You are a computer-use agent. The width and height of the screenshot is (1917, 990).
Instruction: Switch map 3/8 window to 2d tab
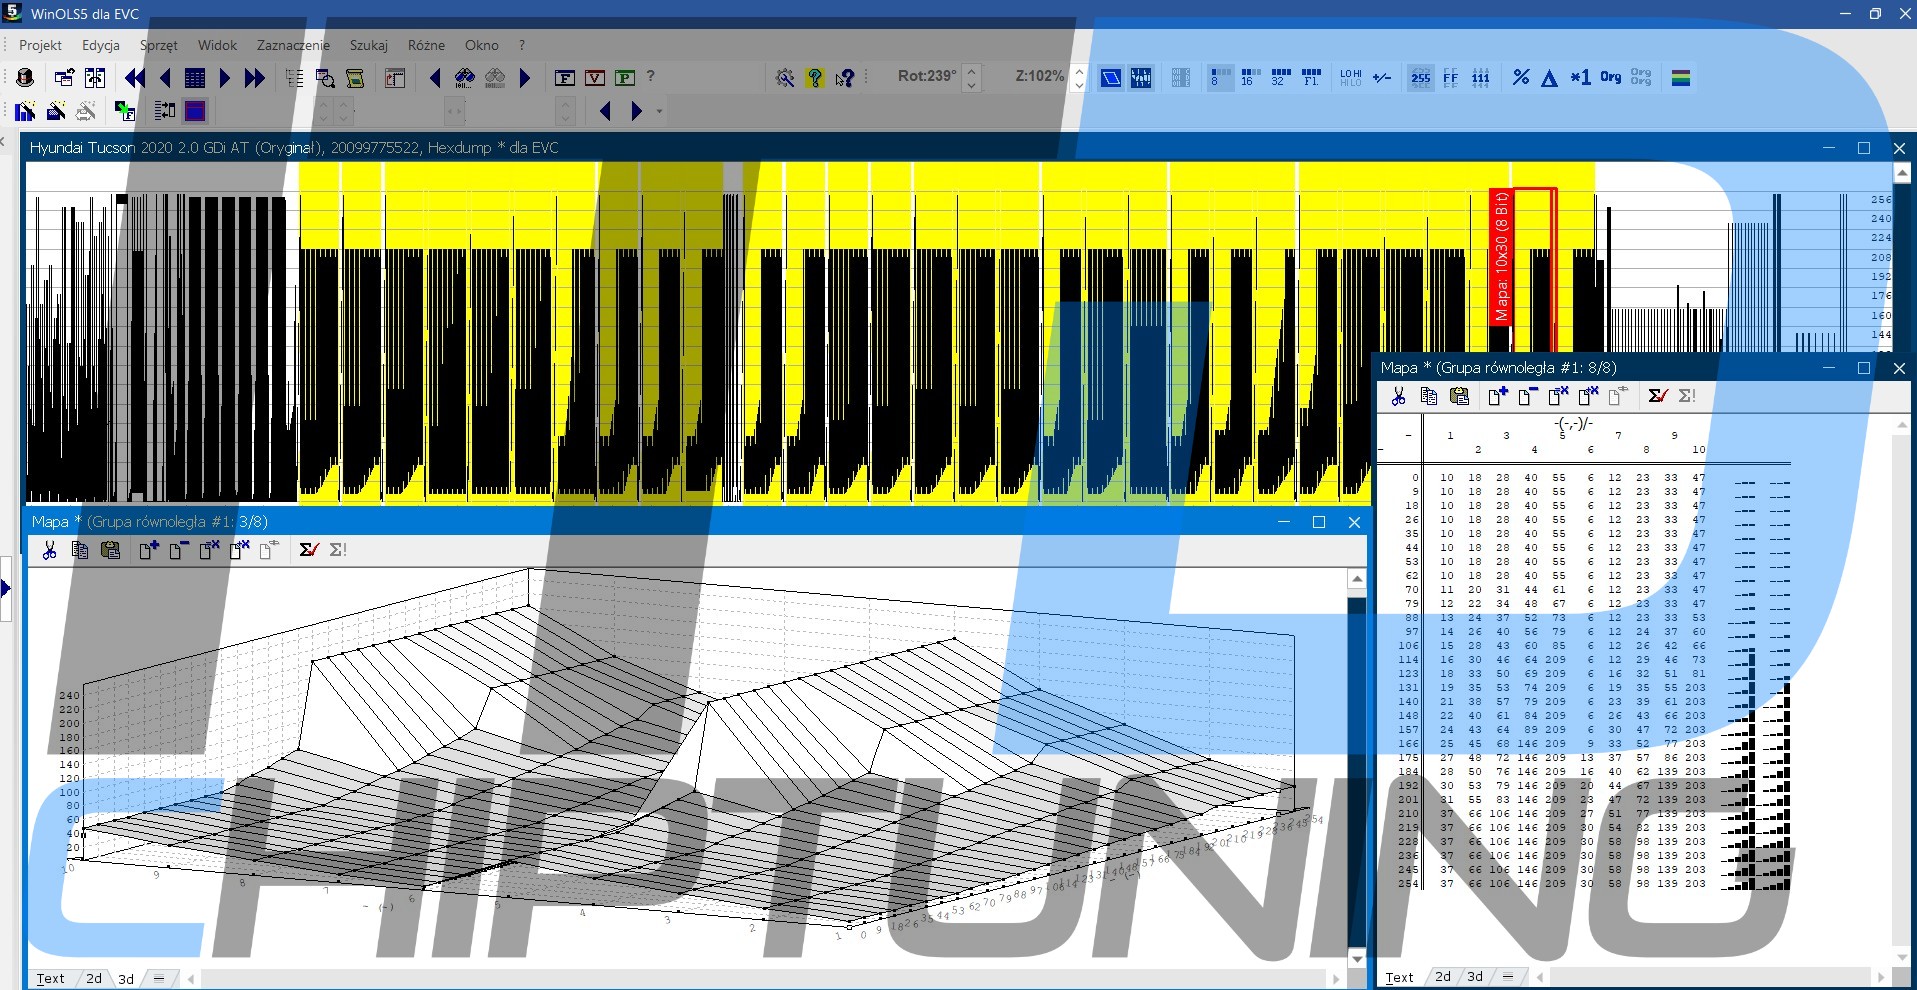pyautogui.click(x=94, y=979)
